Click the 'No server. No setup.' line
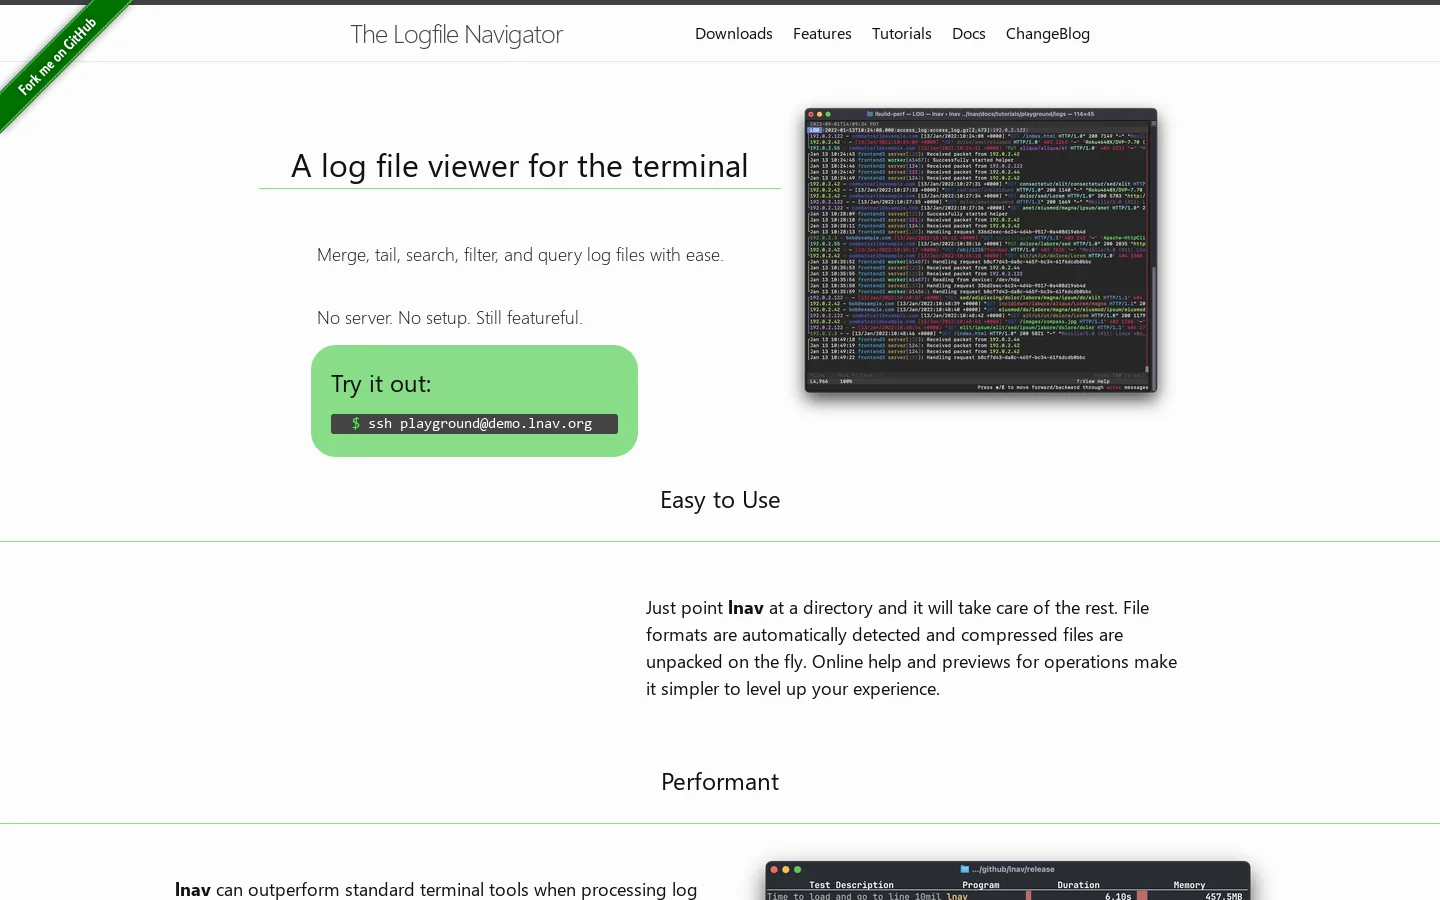The height and width of the screenshot is (900, 1440). click(450, 318)
